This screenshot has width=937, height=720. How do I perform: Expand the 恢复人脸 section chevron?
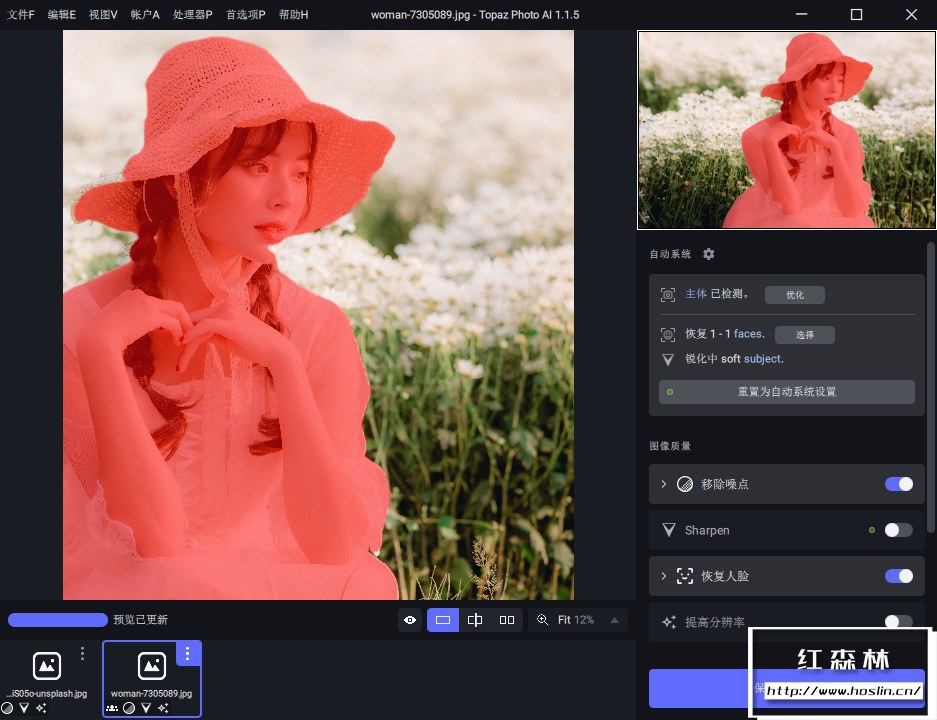point(663,576)
